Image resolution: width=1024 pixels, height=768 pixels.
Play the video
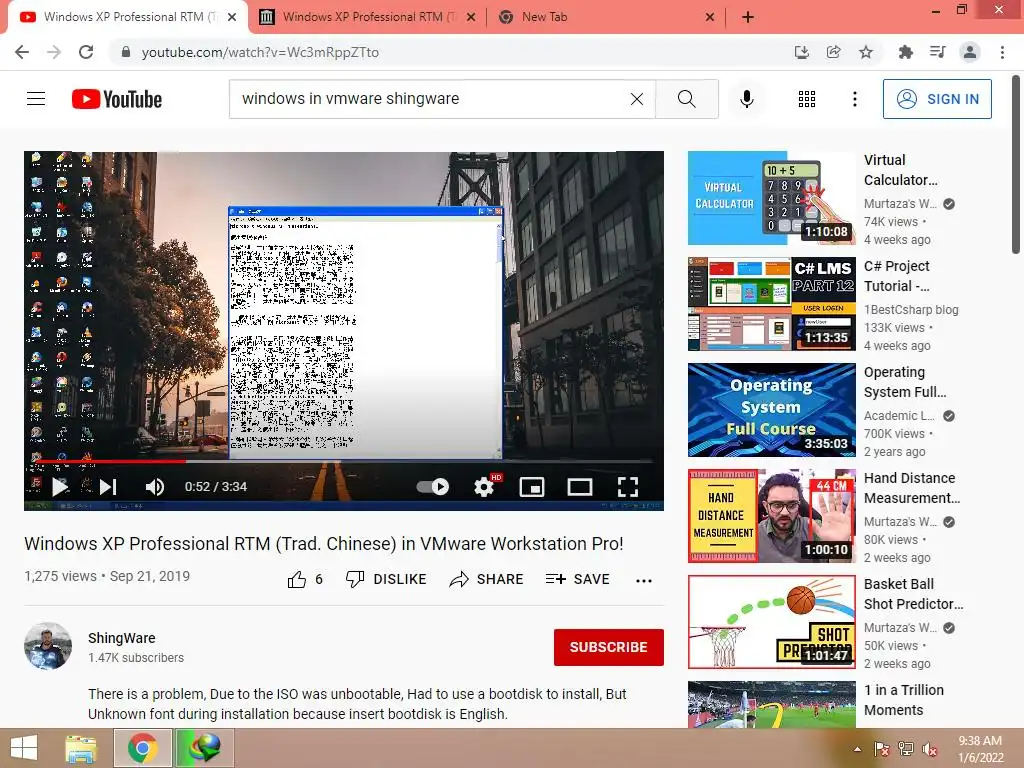(60, 487)
